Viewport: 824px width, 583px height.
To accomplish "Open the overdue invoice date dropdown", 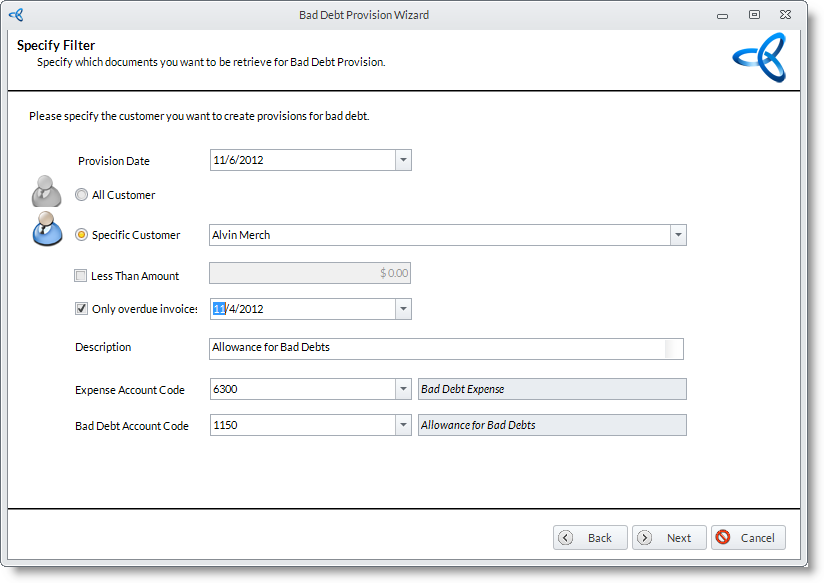I will tap(402, 309).
